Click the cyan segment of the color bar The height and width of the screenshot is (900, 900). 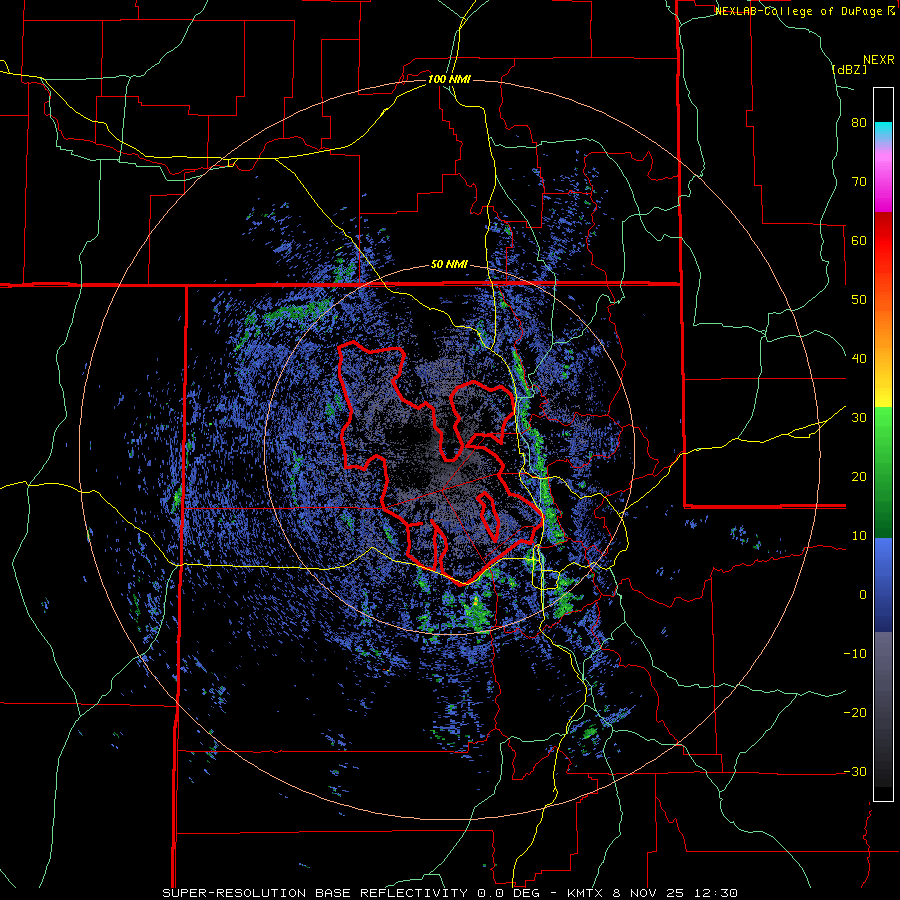[883, 131]
